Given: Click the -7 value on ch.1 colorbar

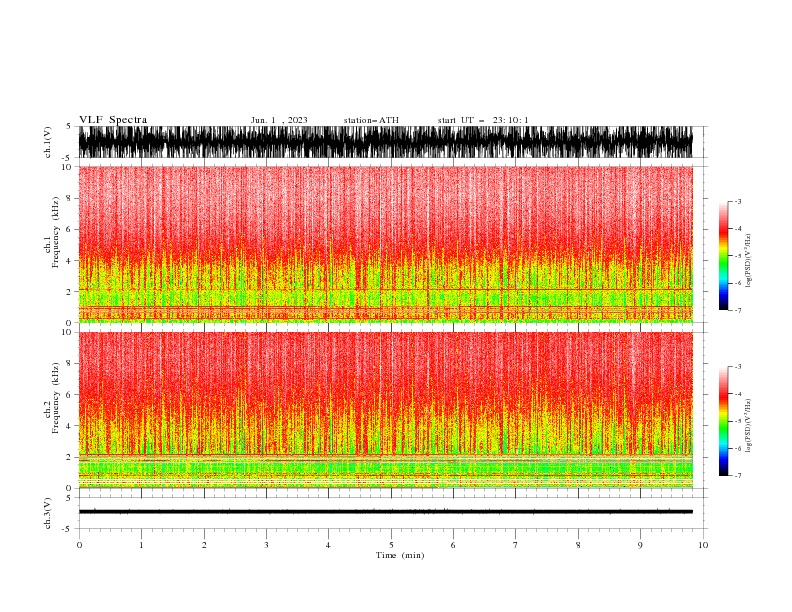Looking at the screenshot, I should tap(737, 310).
